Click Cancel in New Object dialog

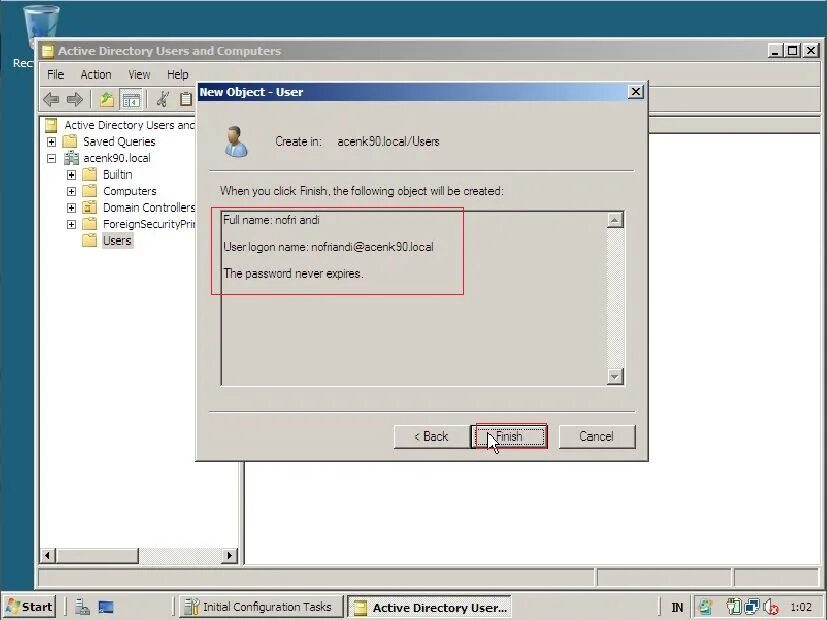597,437
